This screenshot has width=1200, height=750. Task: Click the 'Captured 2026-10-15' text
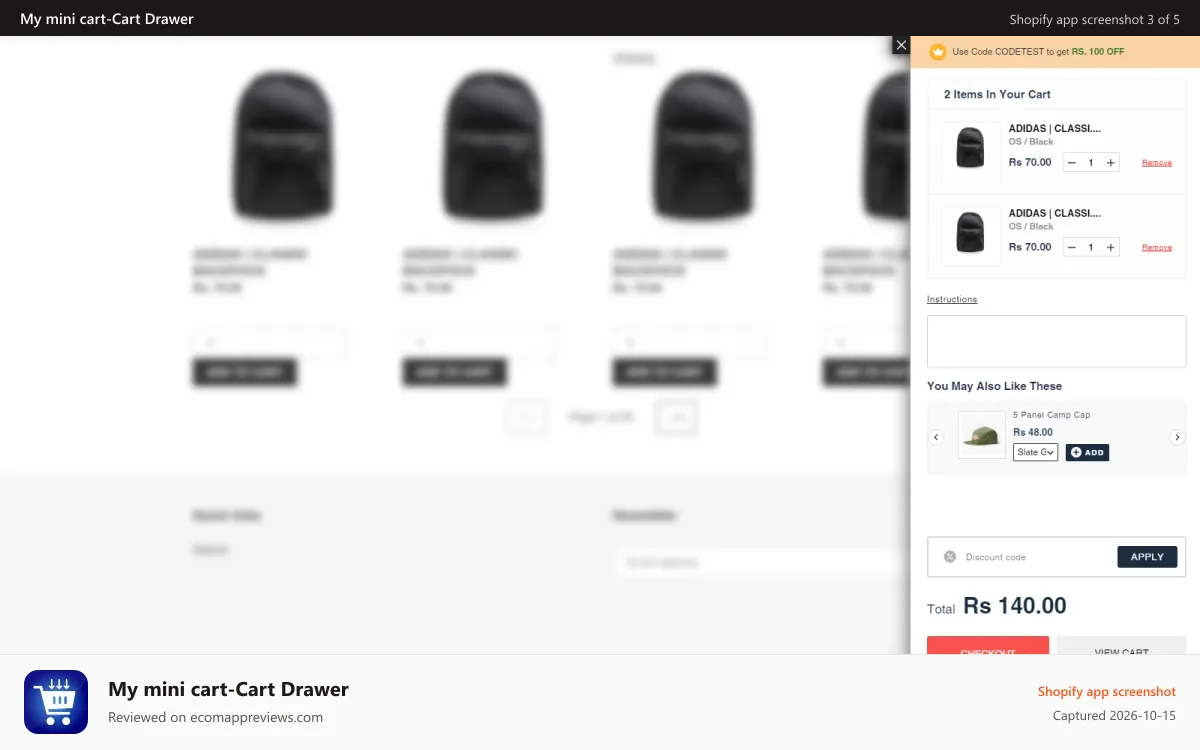tap(1114, 716)
